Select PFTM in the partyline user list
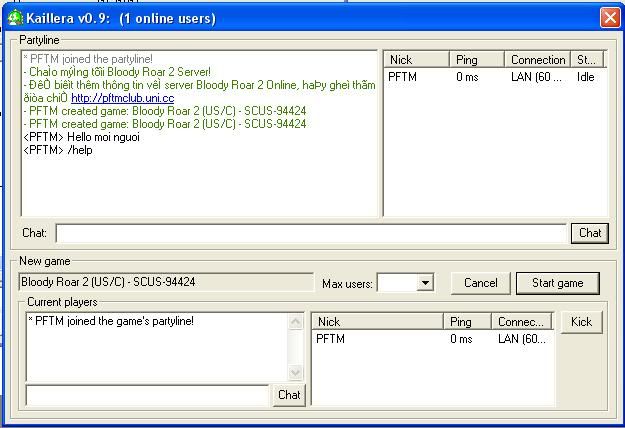The image size is (625, 428). pyautogui.click(x=403, y=77)
